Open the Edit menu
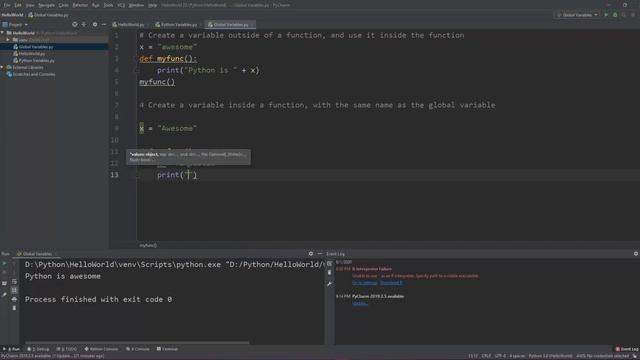Image resolution: width=640 pixels, height=360 pixels. pyautogui.click(x=18, y=5)
